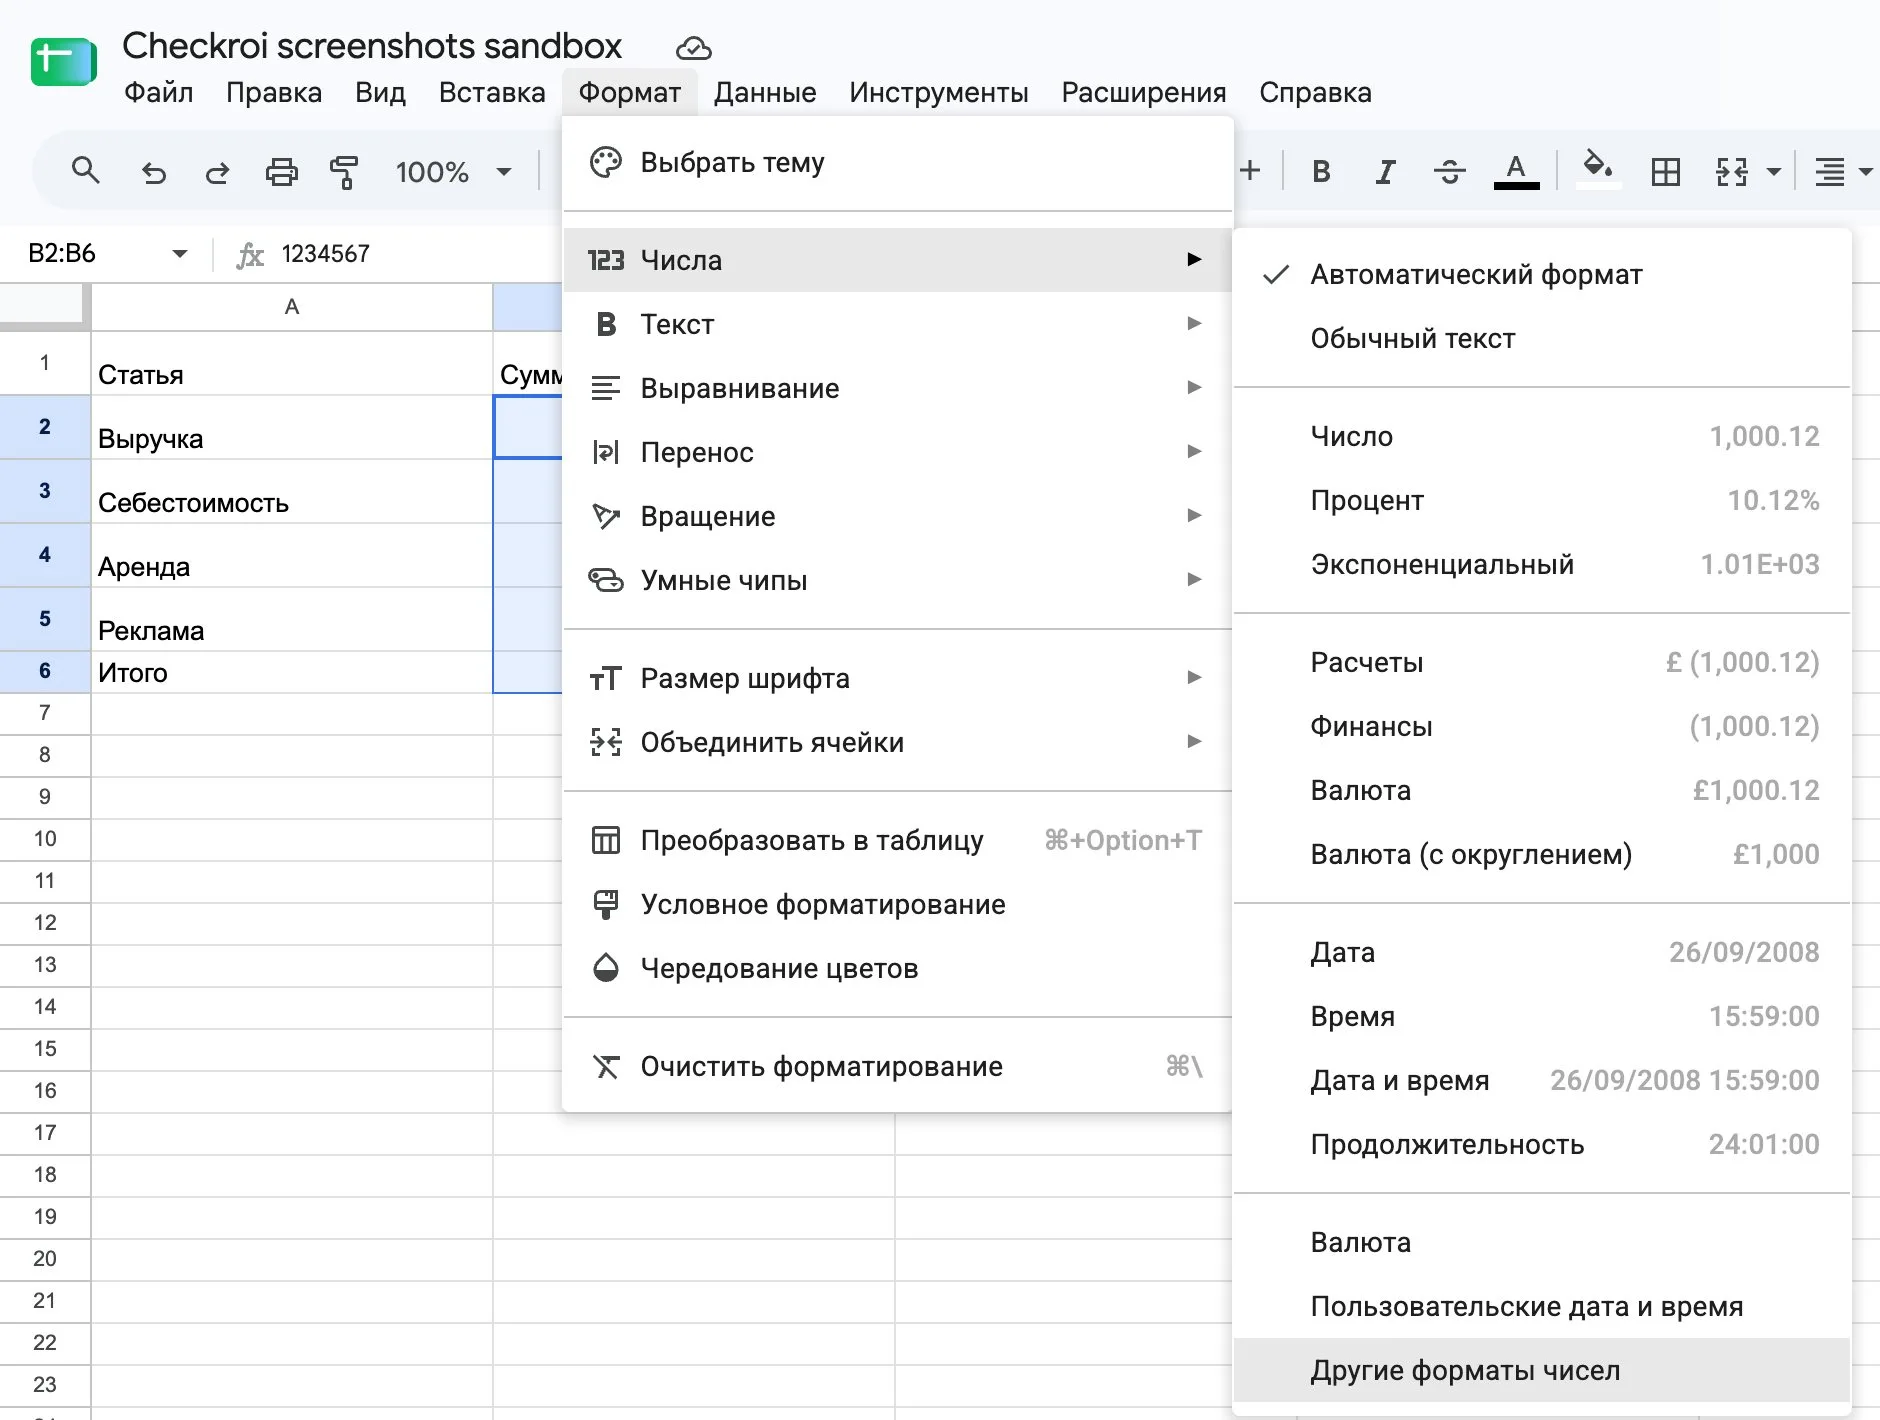This screenshot has height=1420, width=1880.
Task: Open the Размер шрифта submenu
Action: tap(898, 678)
